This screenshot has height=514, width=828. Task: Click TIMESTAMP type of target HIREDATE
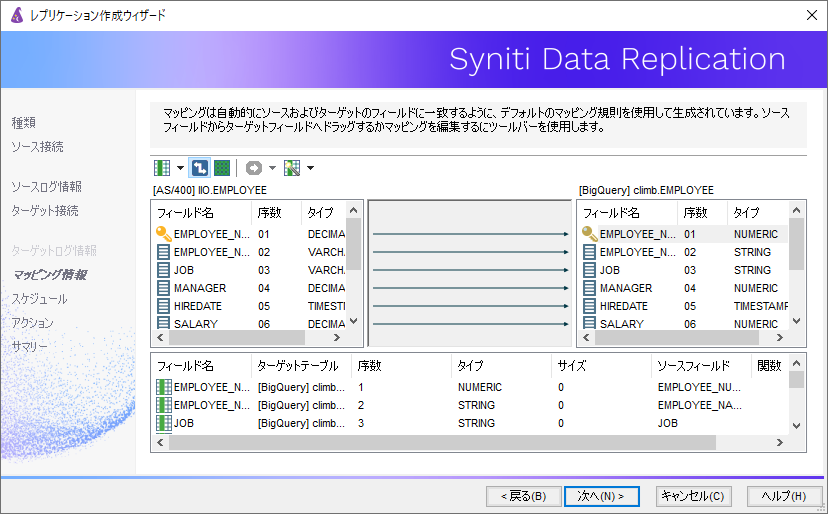(x=761, y=306)
